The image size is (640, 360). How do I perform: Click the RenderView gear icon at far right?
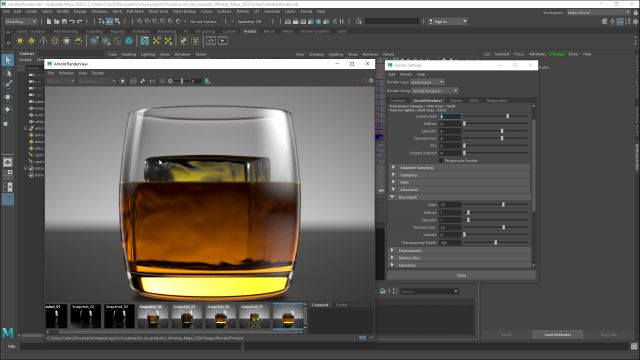pyautogui.click(x=371, y=81)
